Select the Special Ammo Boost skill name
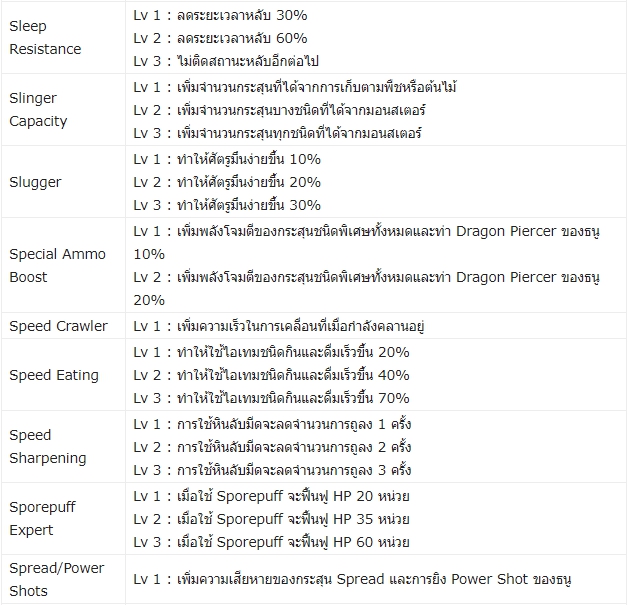This screenshot has height=605, width=628. pyautogui.click(x=56, y=265)
